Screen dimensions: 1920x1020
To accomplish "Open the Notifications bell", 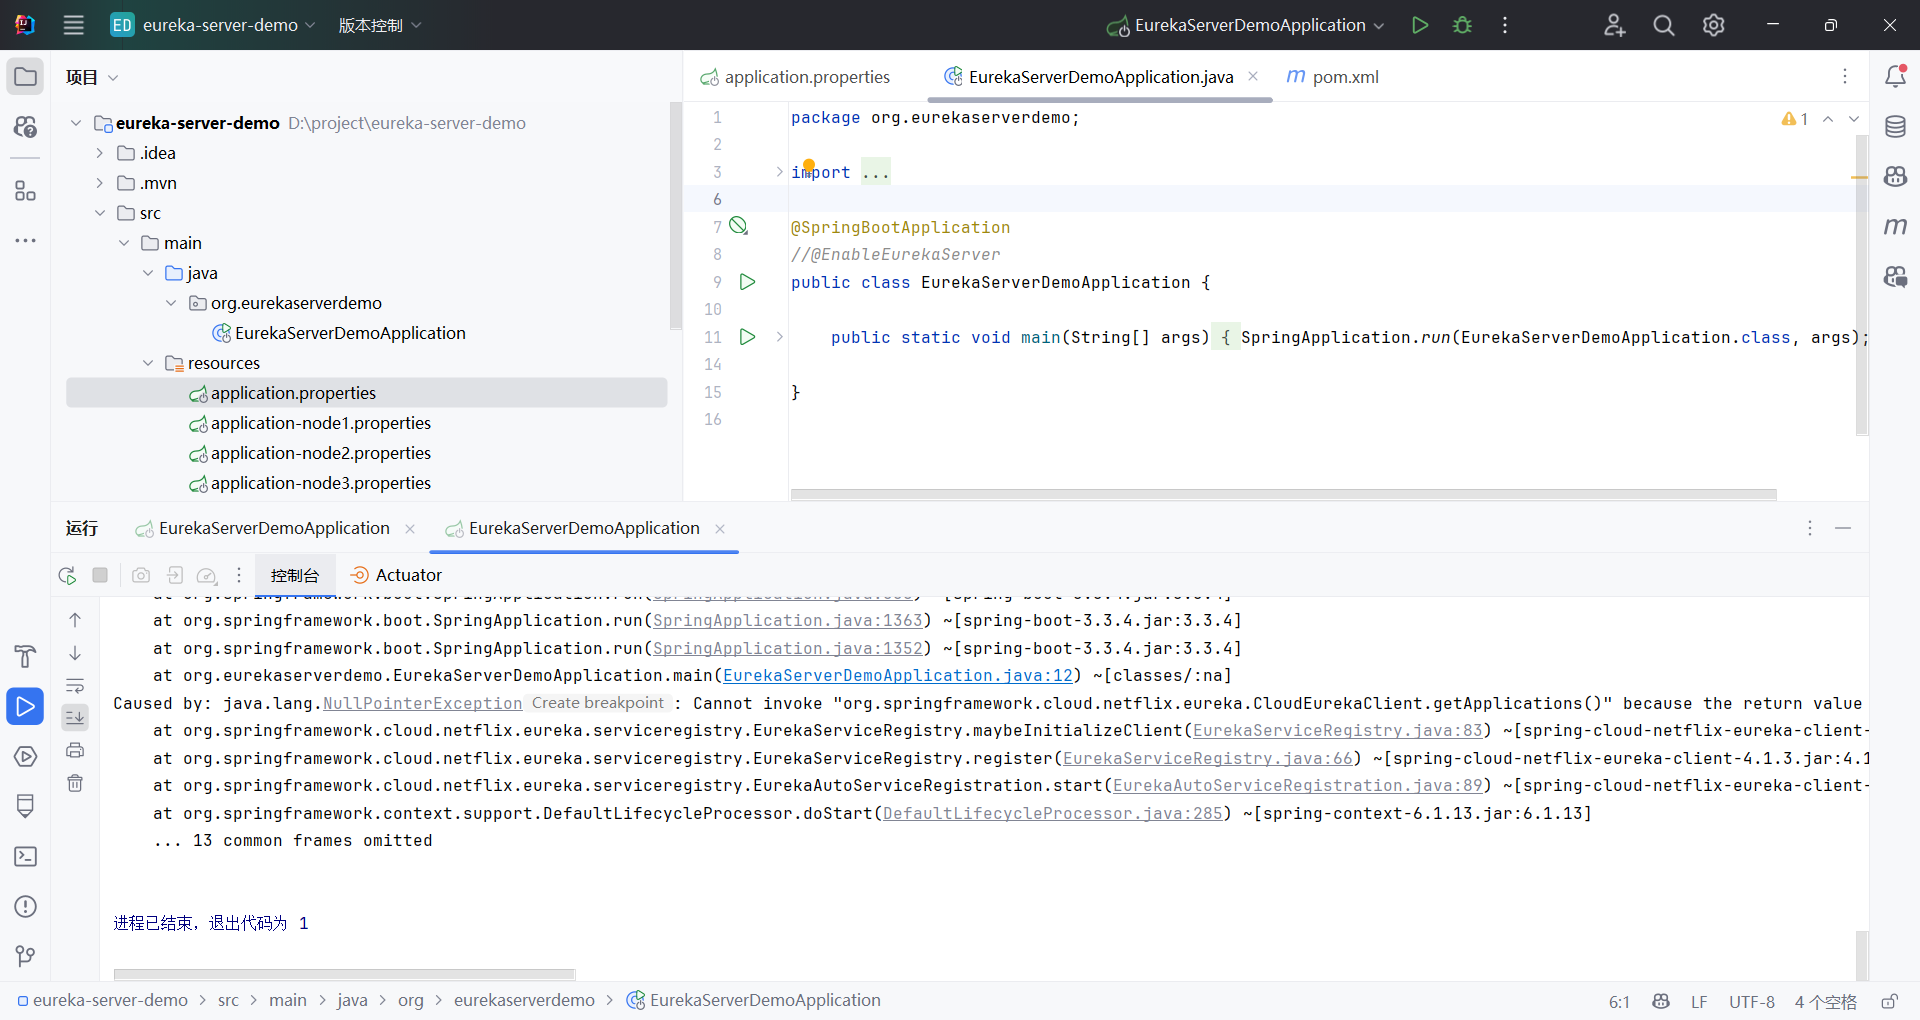I will [x=1895, y=76].
